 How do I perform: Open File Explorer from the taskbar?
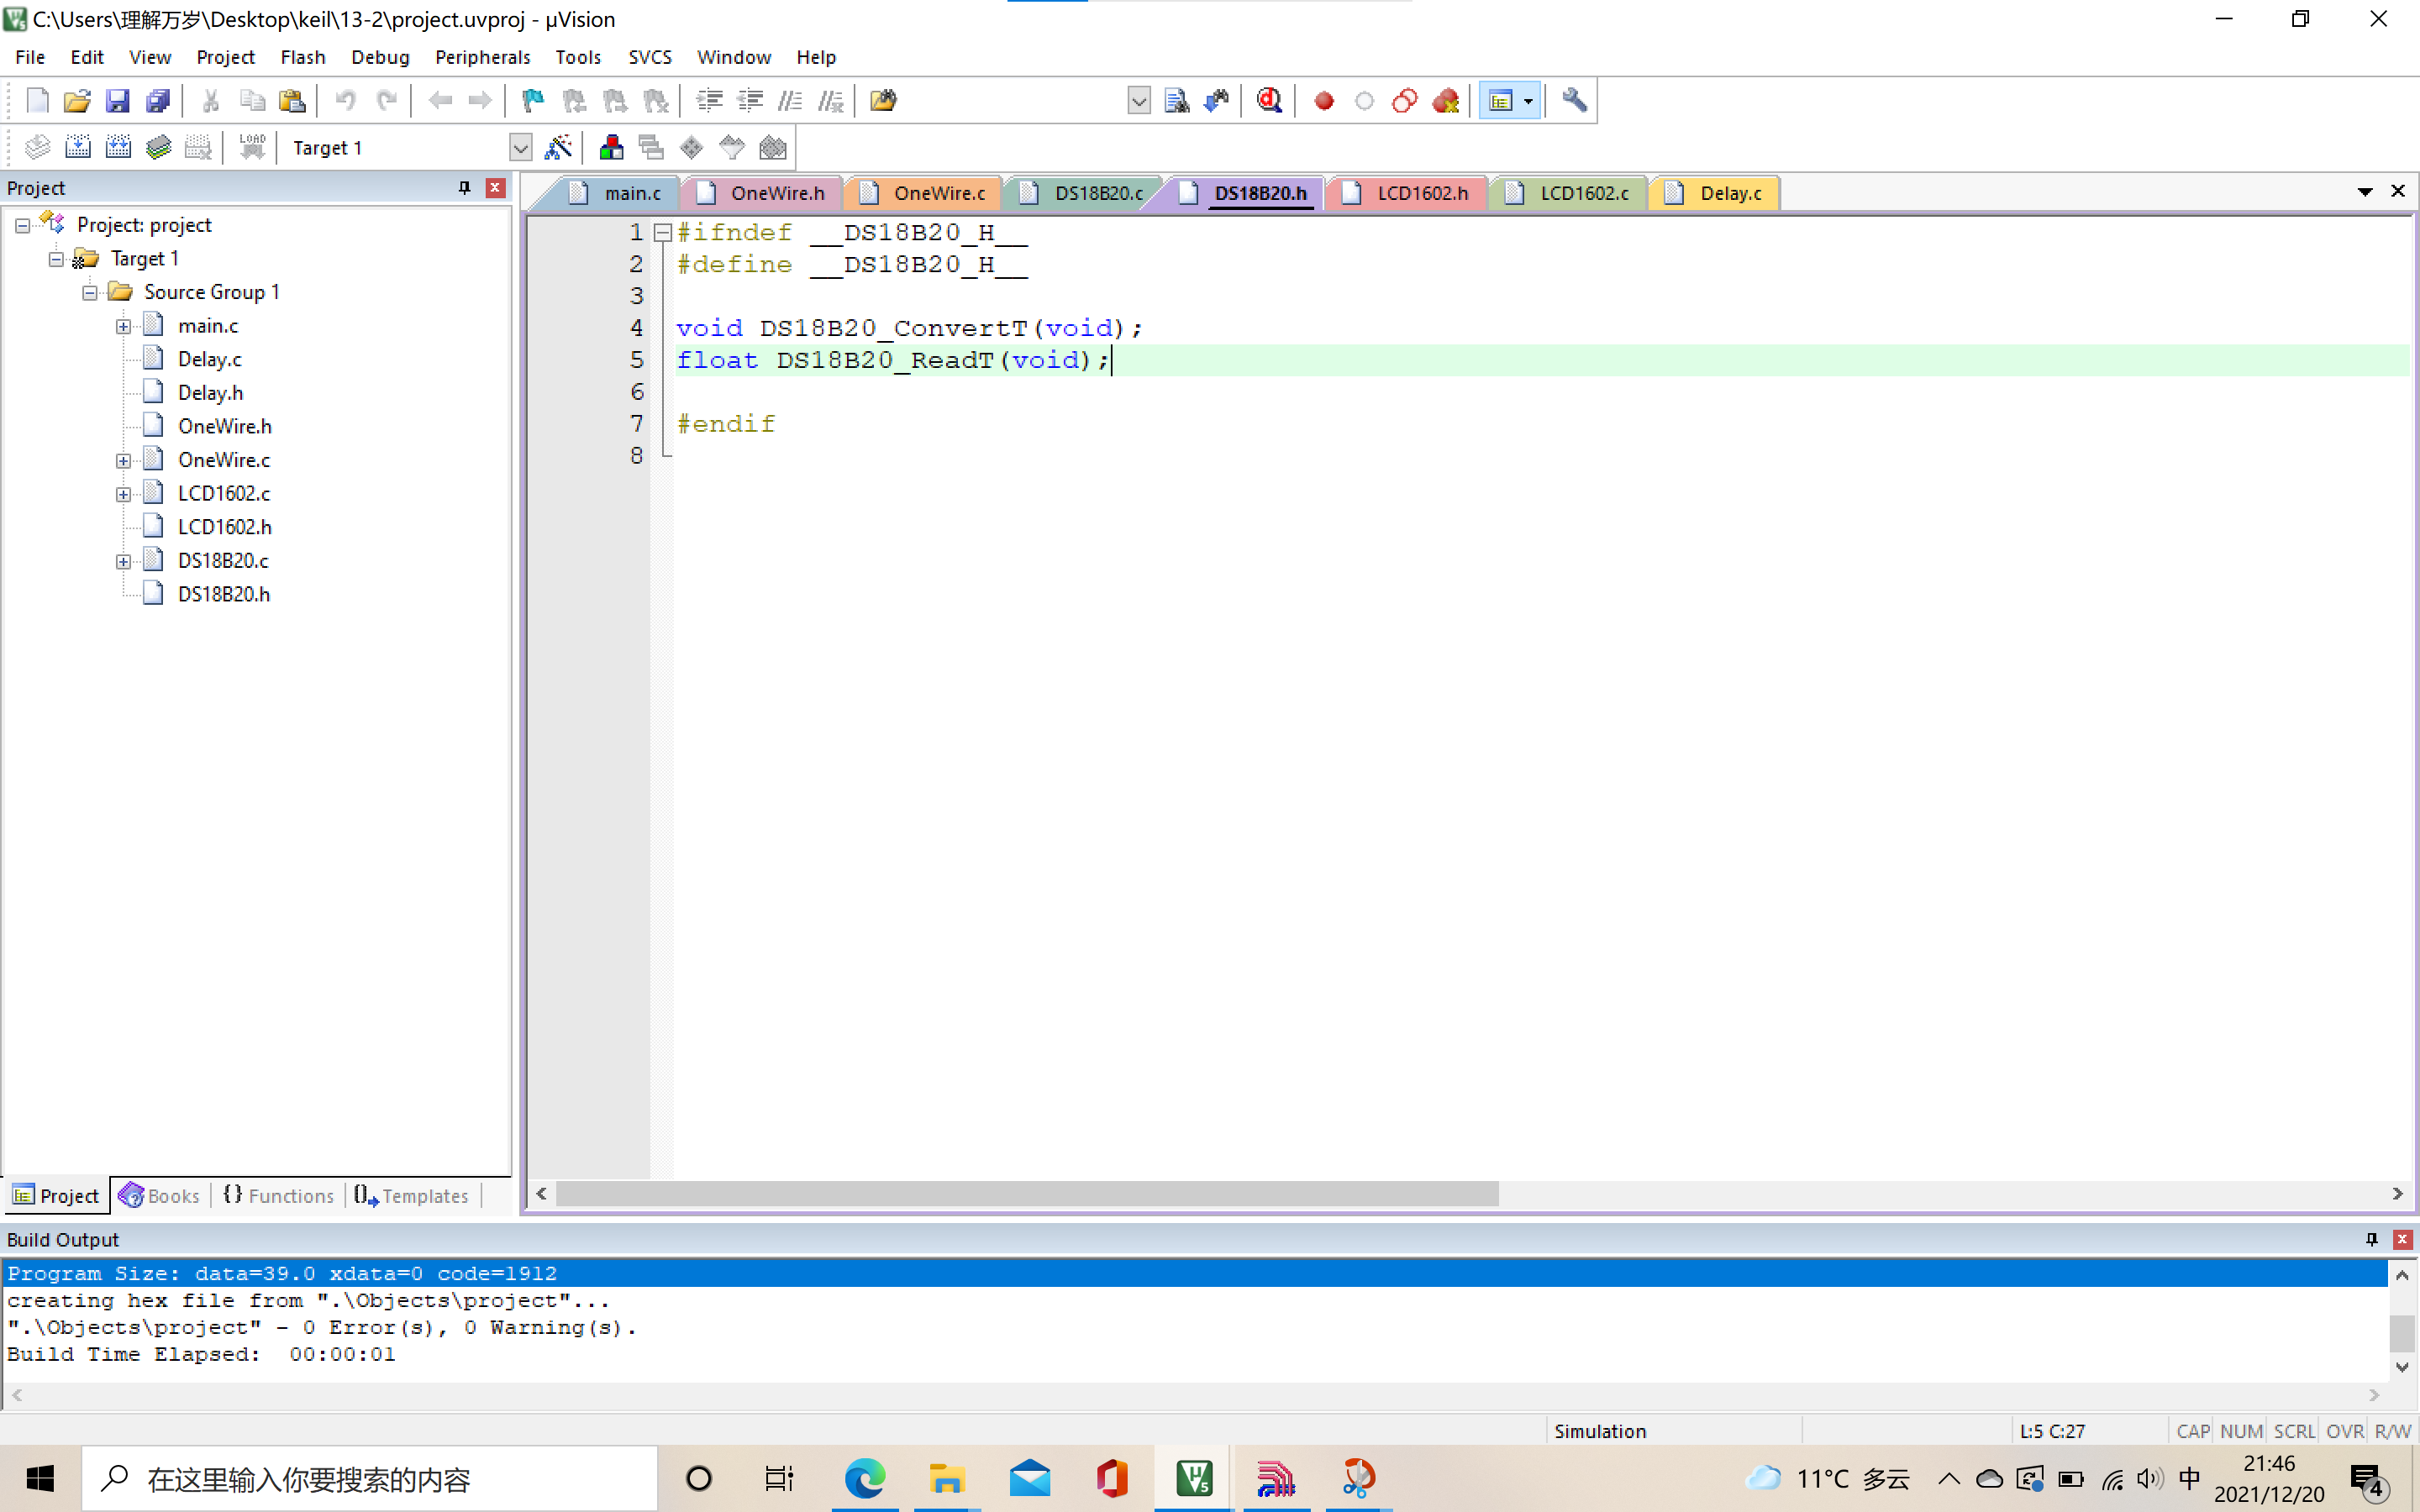click(x=946, y=1478)
